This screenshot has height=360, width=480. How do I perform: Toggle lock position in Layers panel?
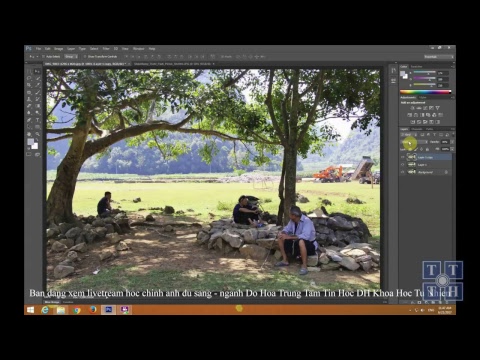[421, 149]
